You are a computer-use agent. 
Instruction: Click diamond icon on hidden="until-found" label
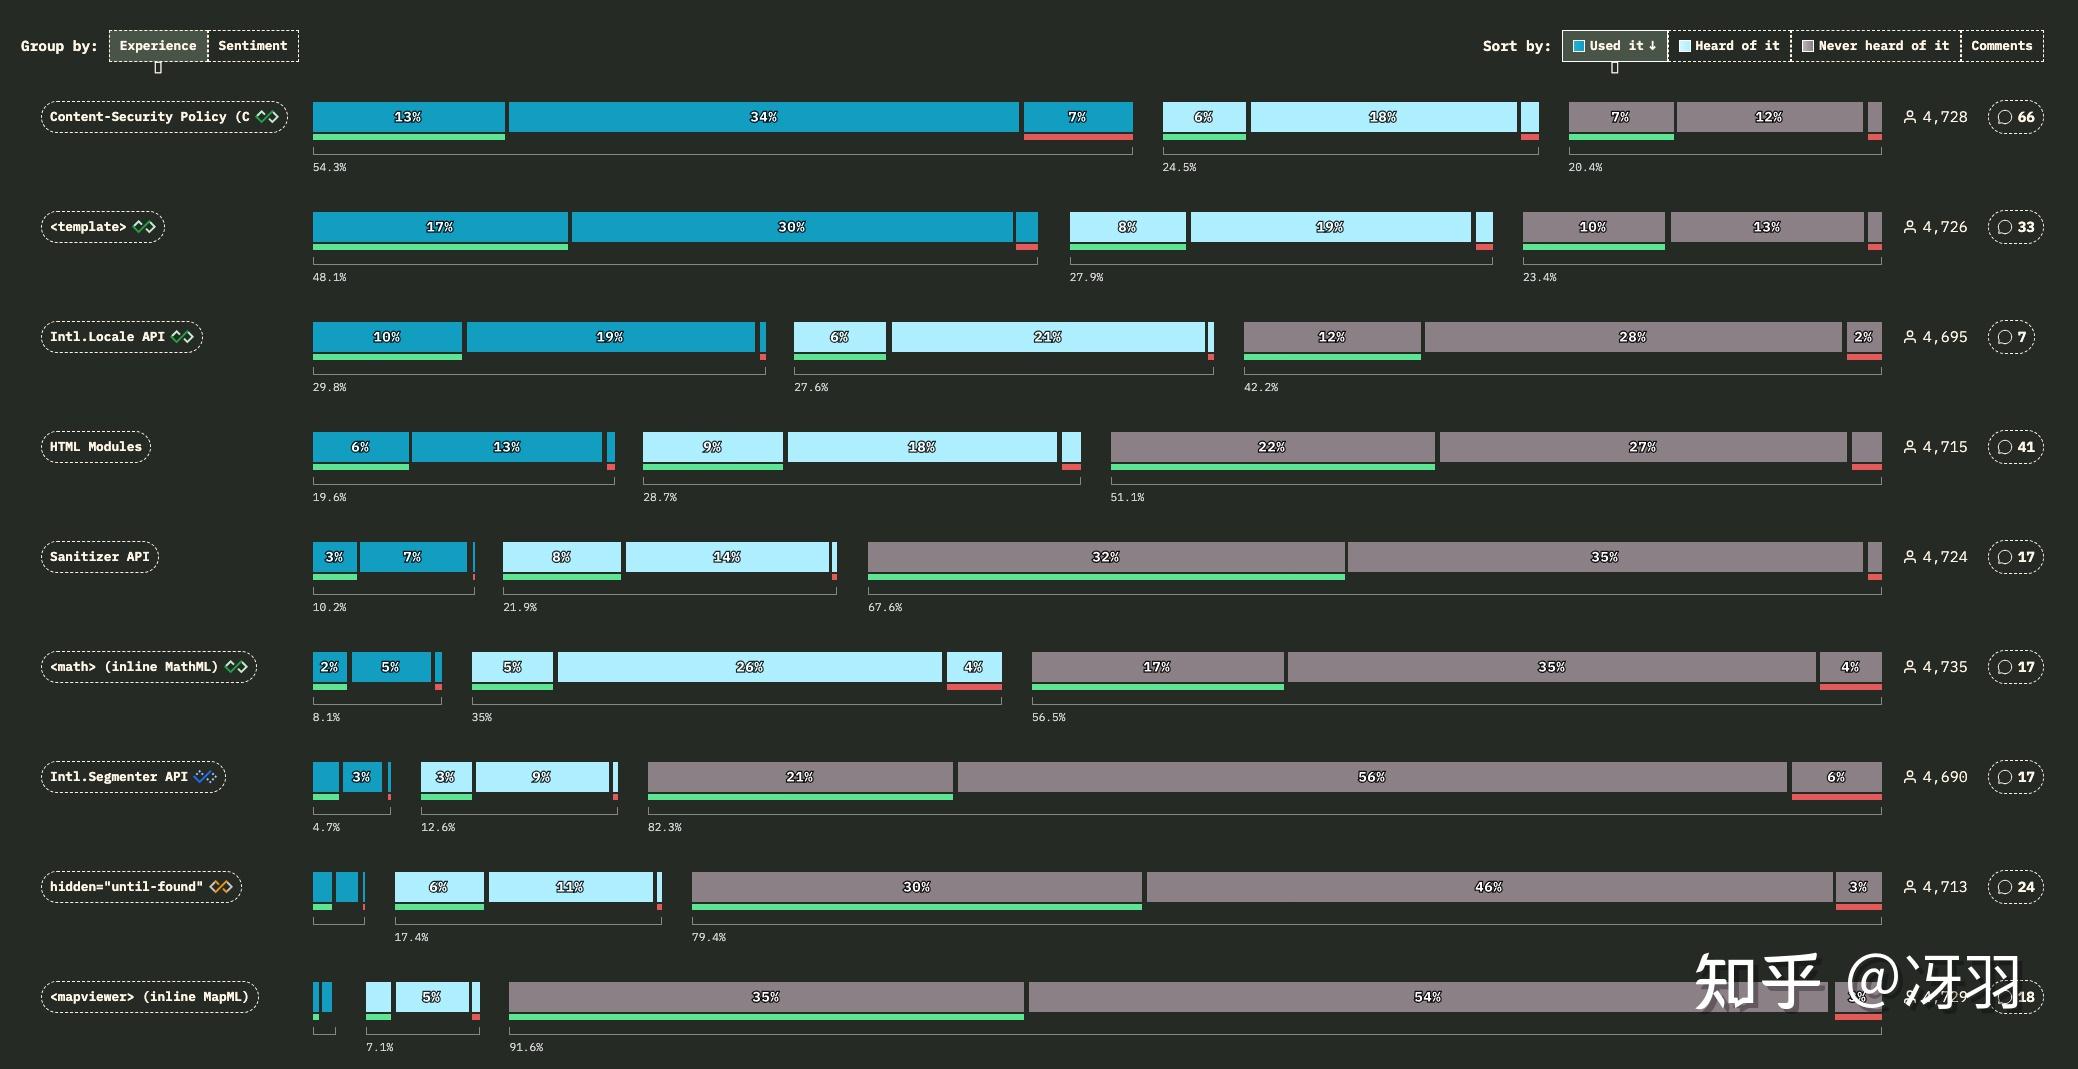click(x=221, y=887)
